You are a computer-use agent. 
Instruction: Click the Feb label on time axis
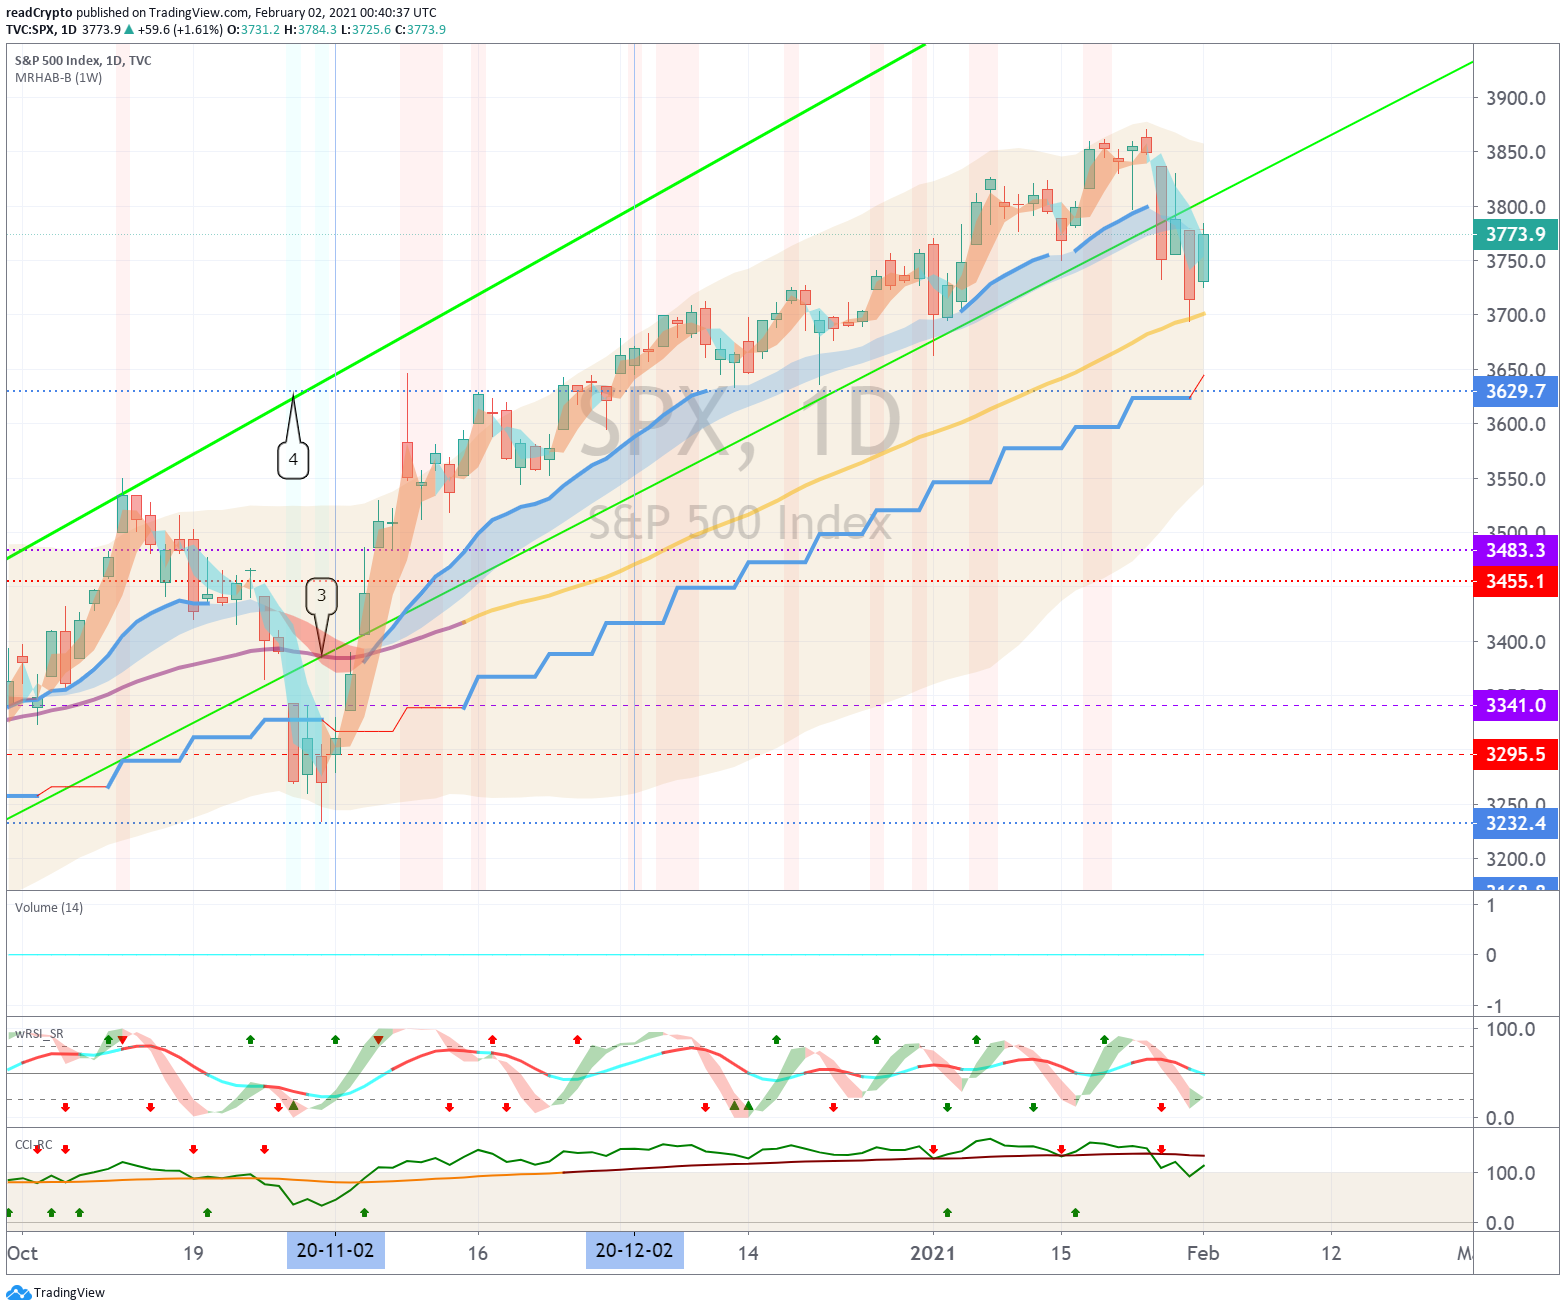click(x=1203, y=1253)
